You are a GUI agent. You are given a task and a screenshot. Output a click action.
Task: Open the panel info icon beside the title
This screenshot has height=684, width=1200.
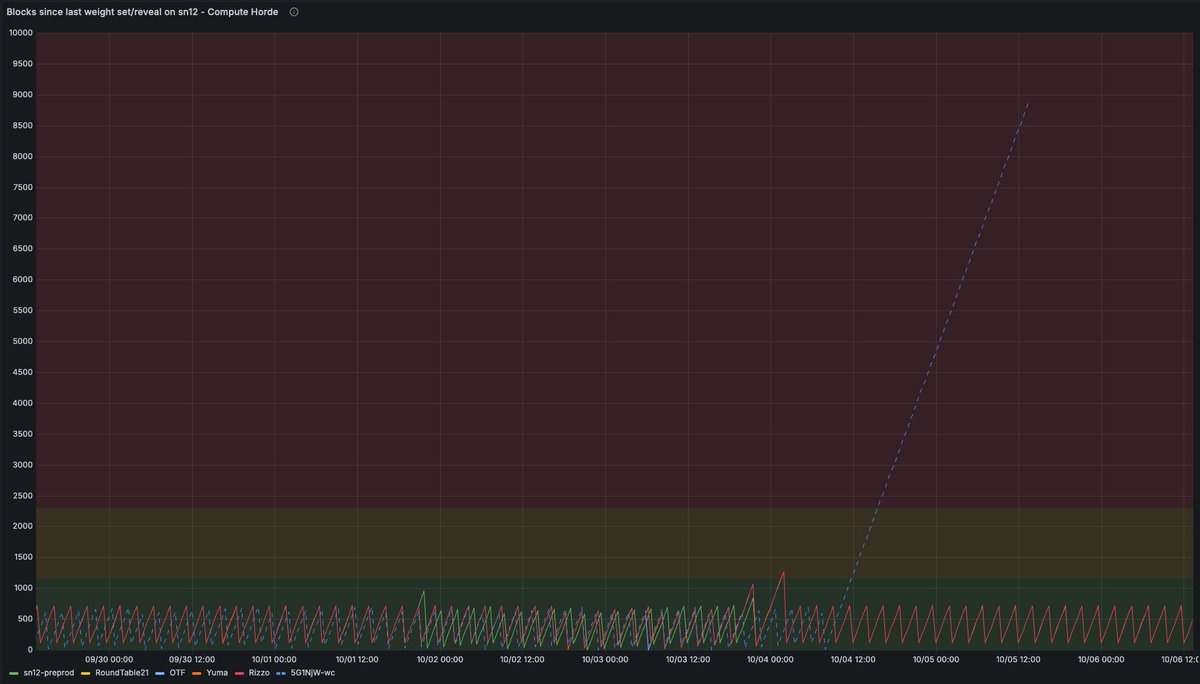click(x=294, y=12)
